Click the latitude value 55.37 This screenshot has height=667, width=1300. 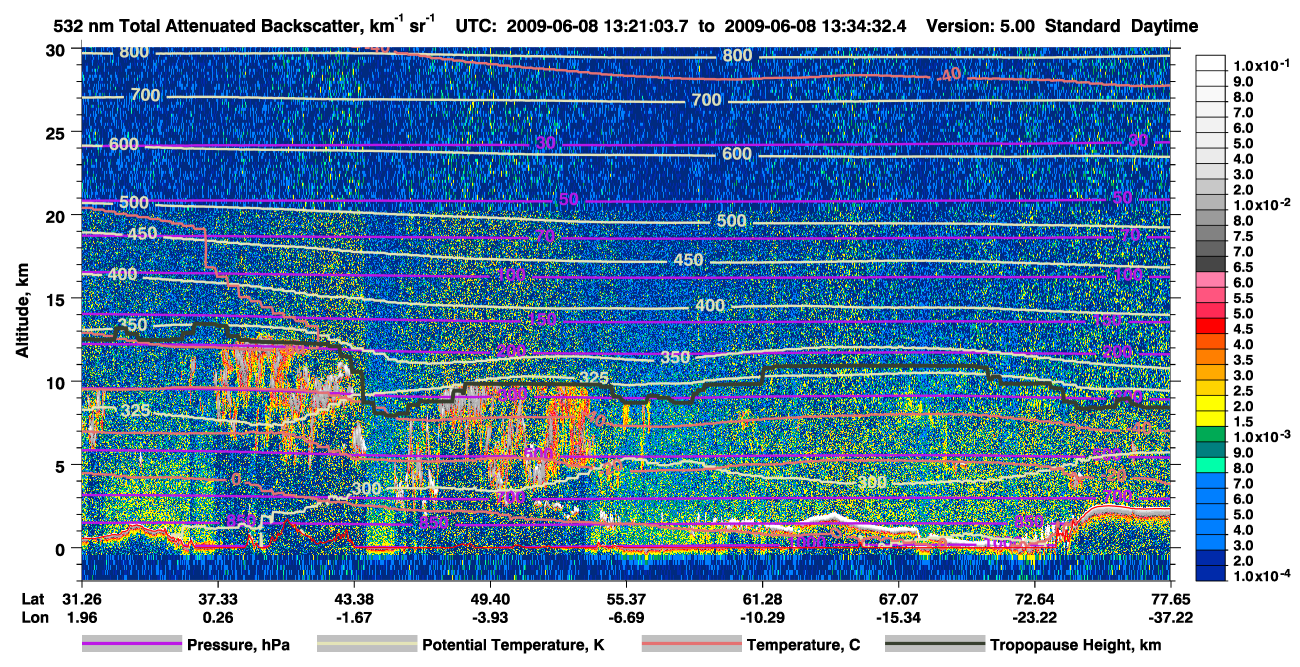coord(625,598)
